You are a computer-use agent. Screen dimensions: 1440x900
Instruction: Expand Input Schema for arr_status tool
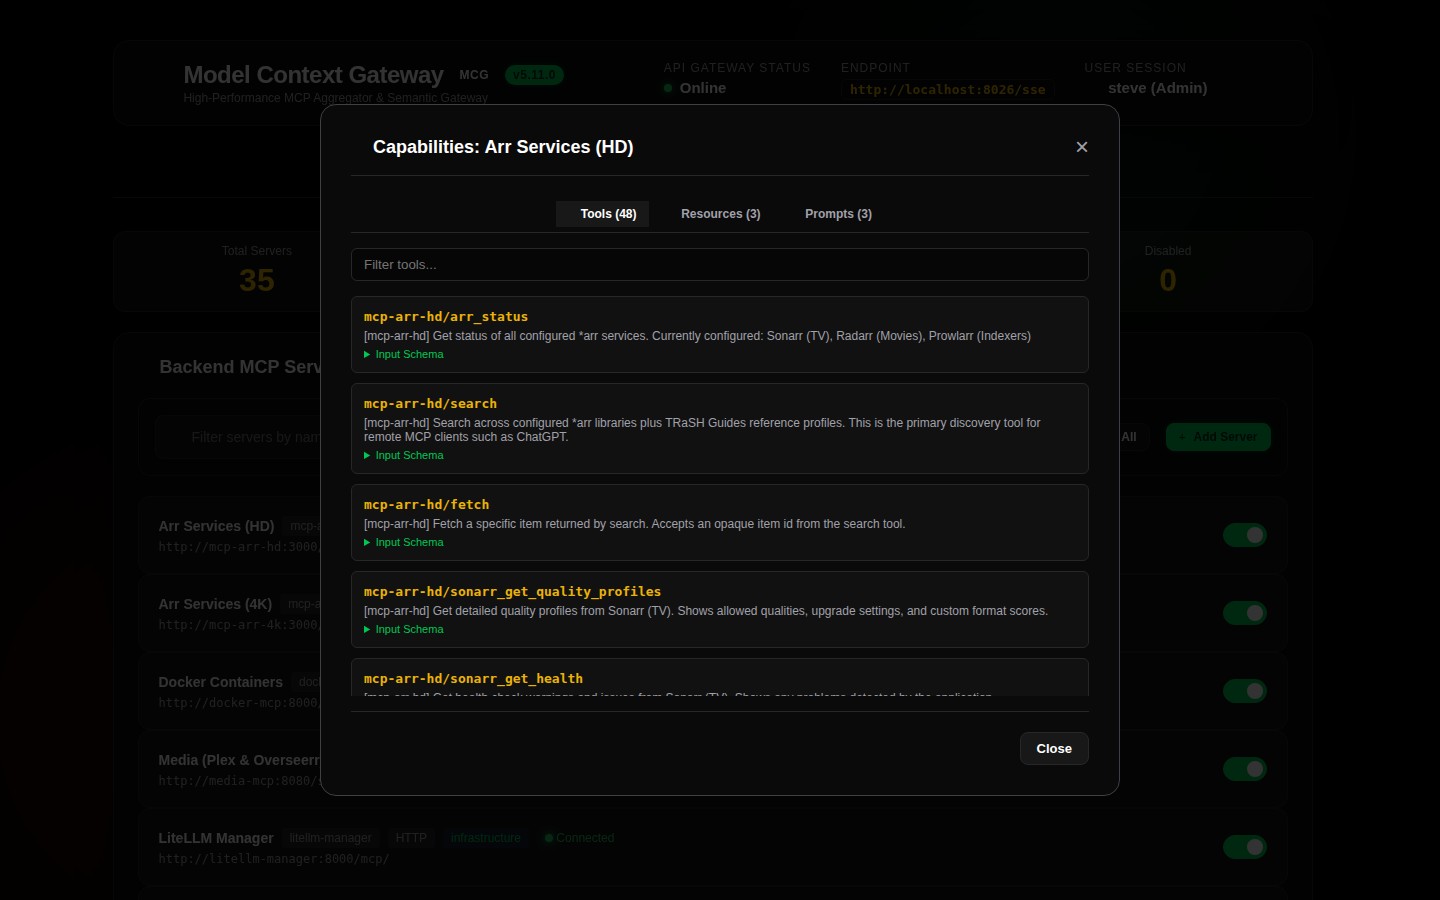click(404, 355)
